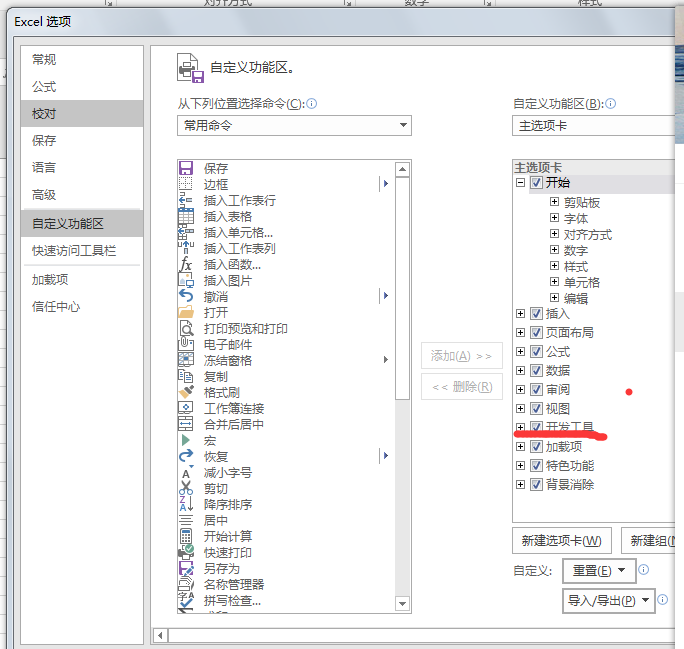
Task: Open the 信任中心 category
Action: pyautogui.click(x=82, y=307)
